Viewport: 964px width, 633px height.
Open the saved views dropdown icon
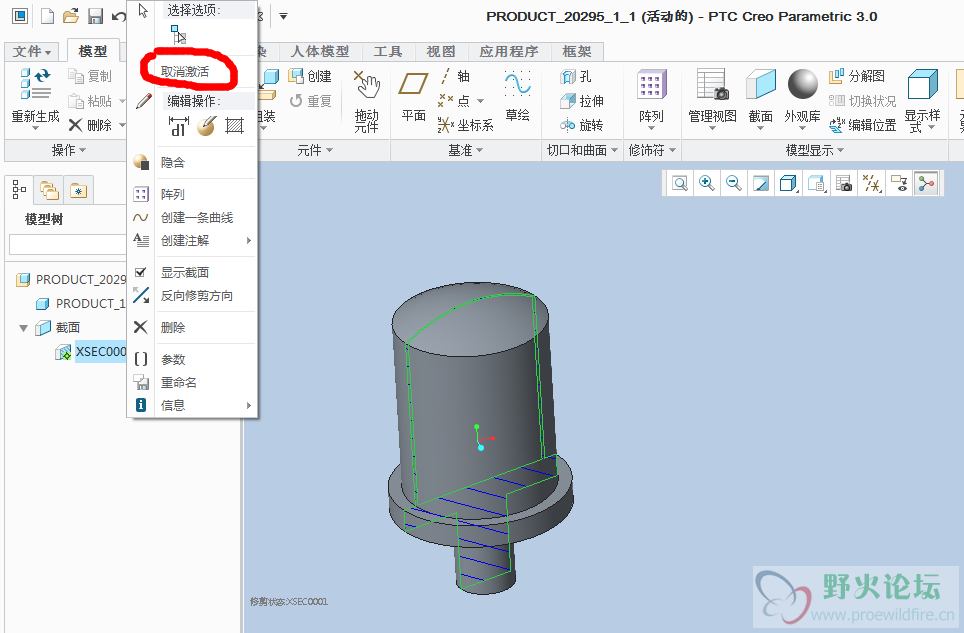[816, 183]
